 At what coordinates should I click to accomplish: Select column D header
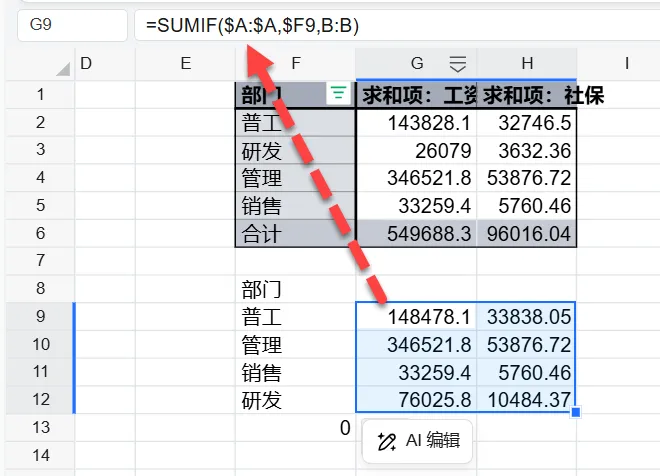coord(105,64)
